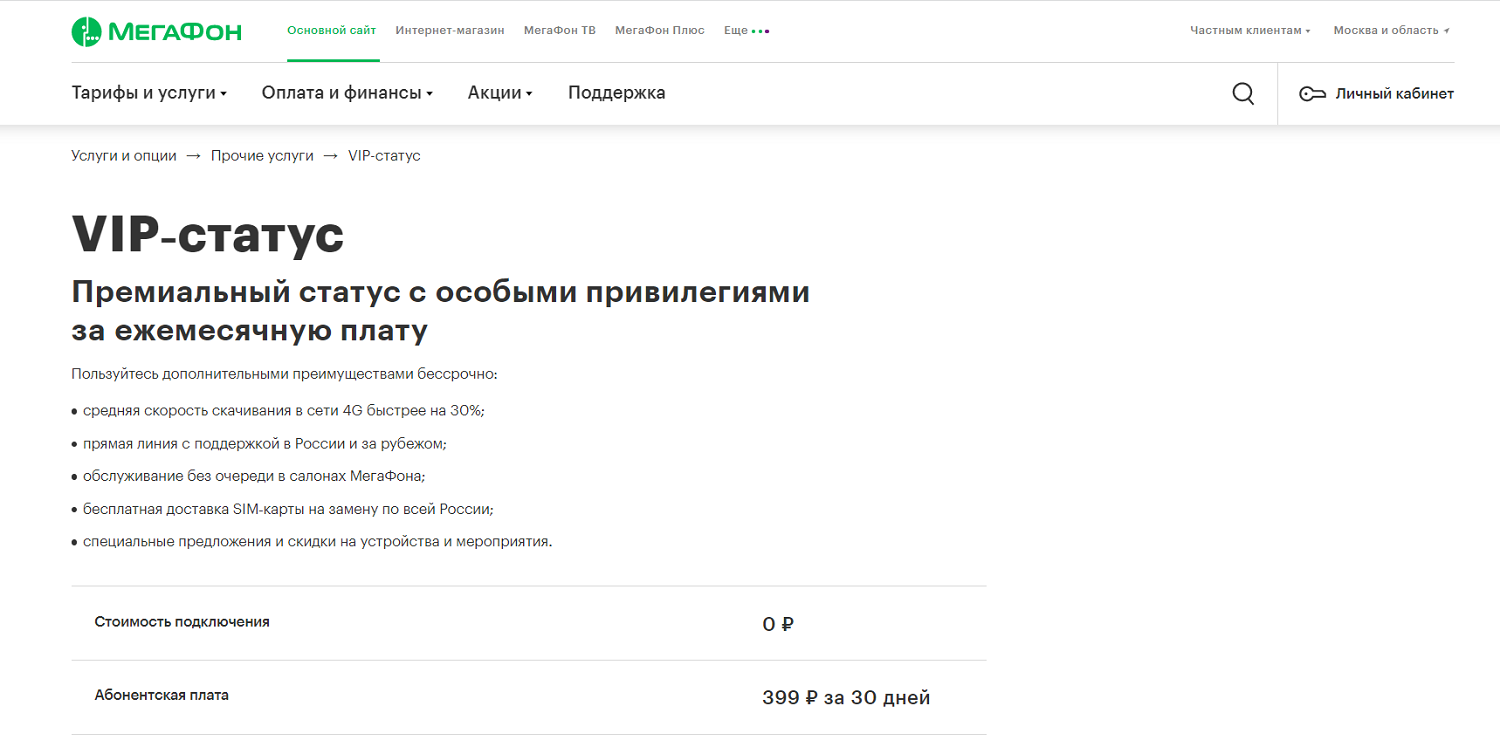The height and width of the screenshot is (754, 1500).
Task: Click the Премиальный статус subheading
Action: pos(441,311)
